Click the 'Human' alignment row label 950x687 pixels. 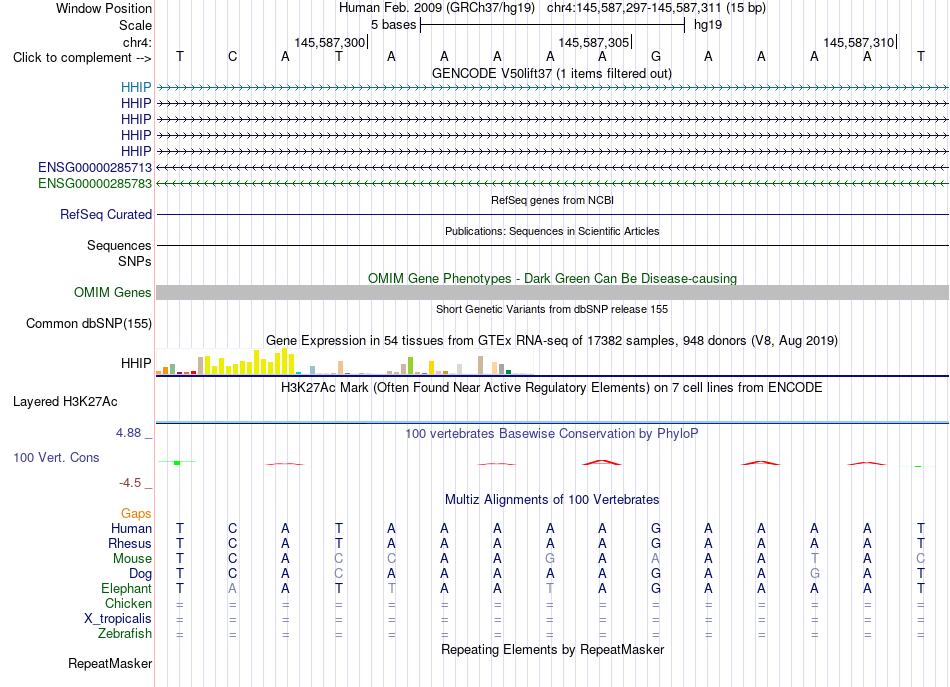point(131,528)
